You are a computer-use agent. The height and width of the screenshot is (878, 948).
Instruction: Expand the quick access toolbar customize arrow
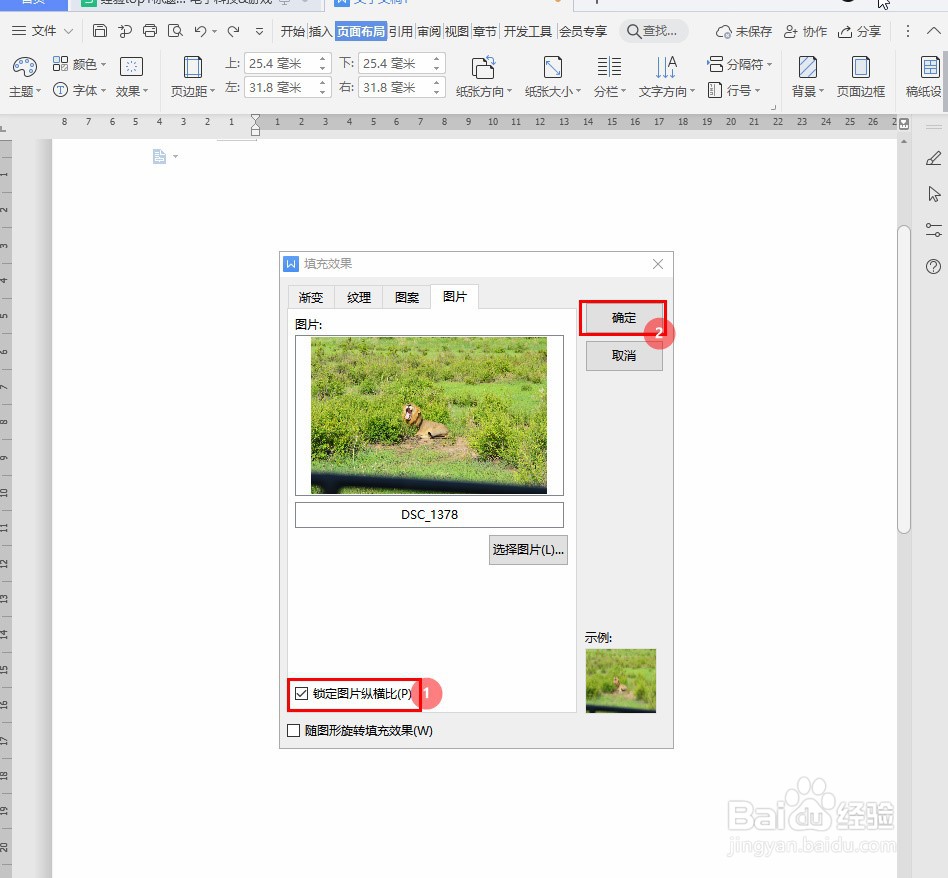tap(259, 31)
